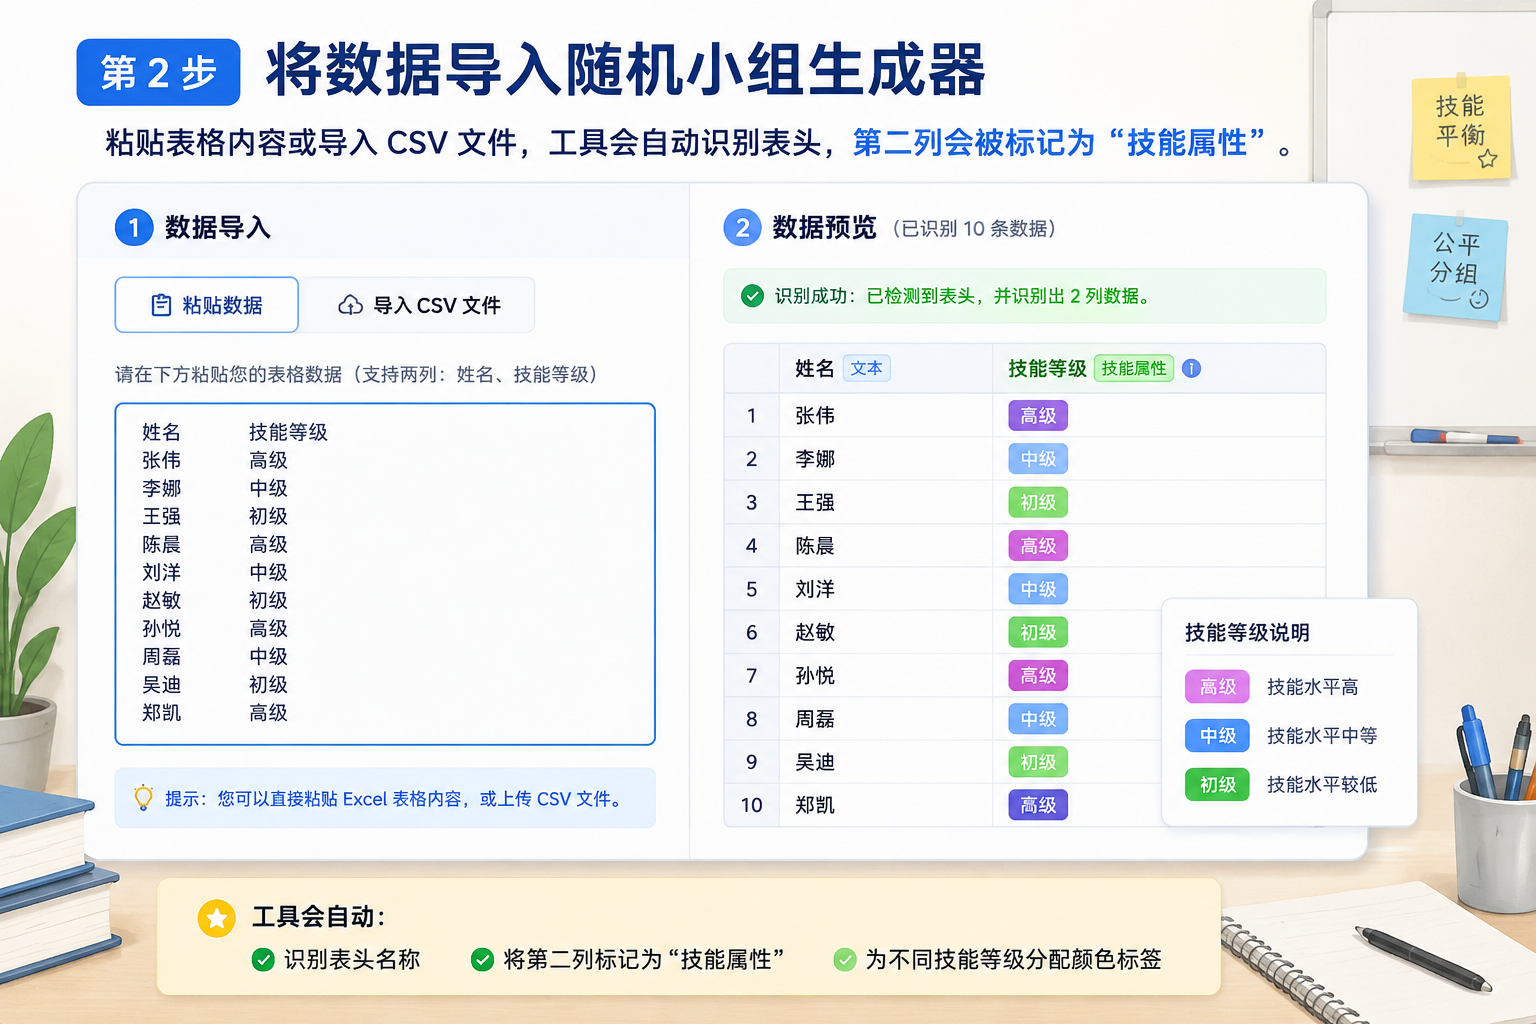This screenshot has width=1536, height=1024.
Task: Click row number 1 in preview table
Action: pyautogui.click(x=751, y=415)
